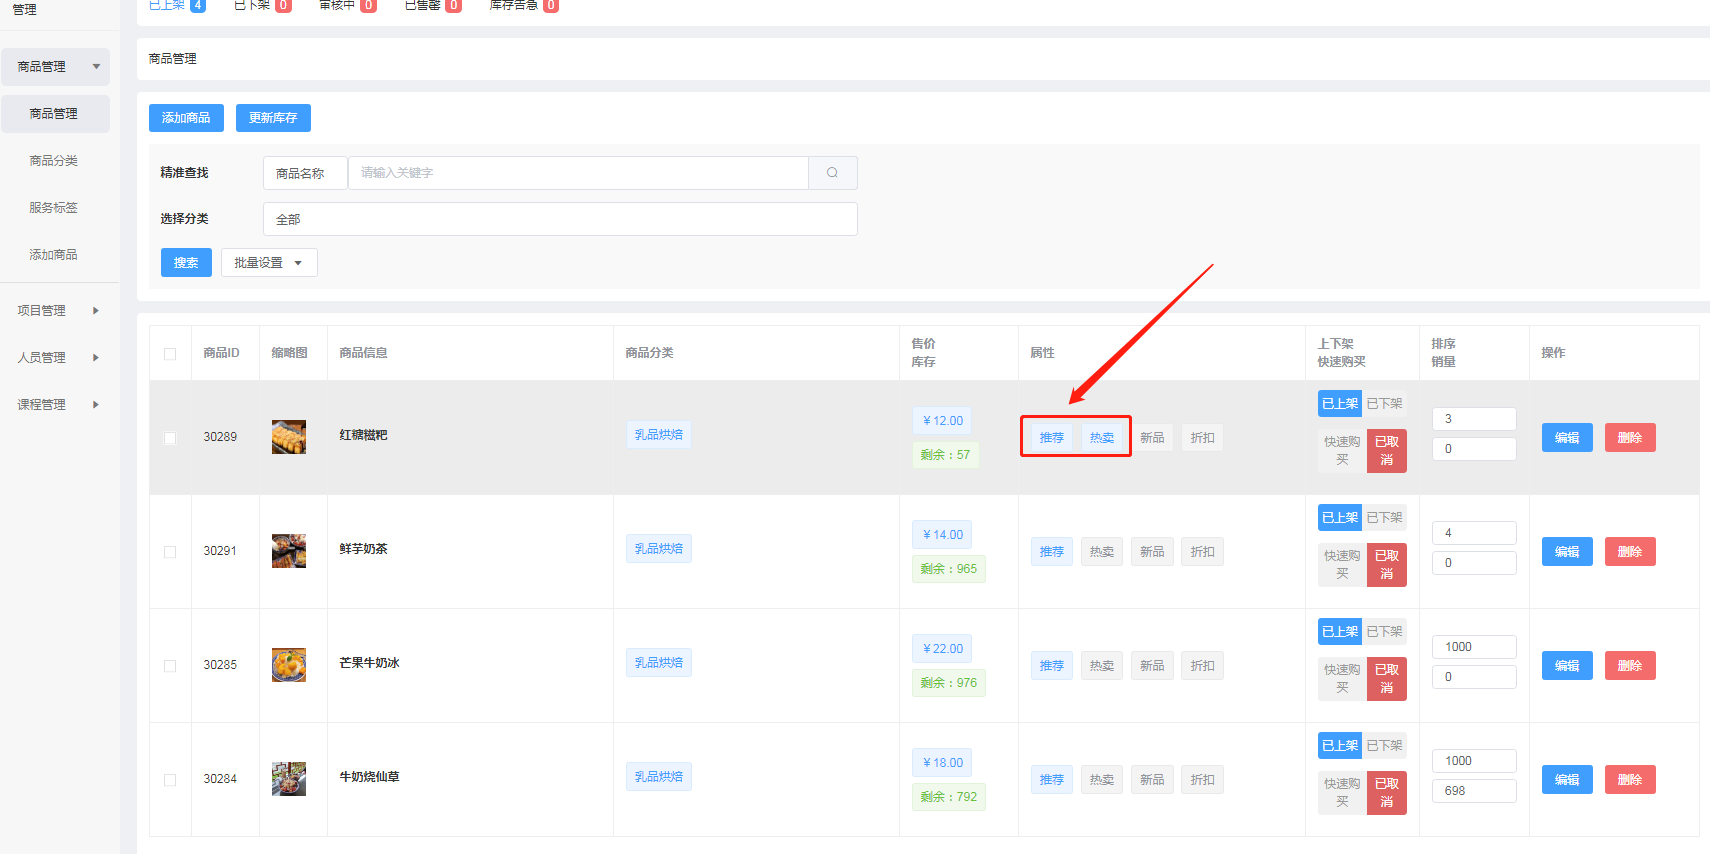Open the 商品名称 search-type dropdown
The width and height of the screenshot is (1710, 854).
[x=305, y=173]
